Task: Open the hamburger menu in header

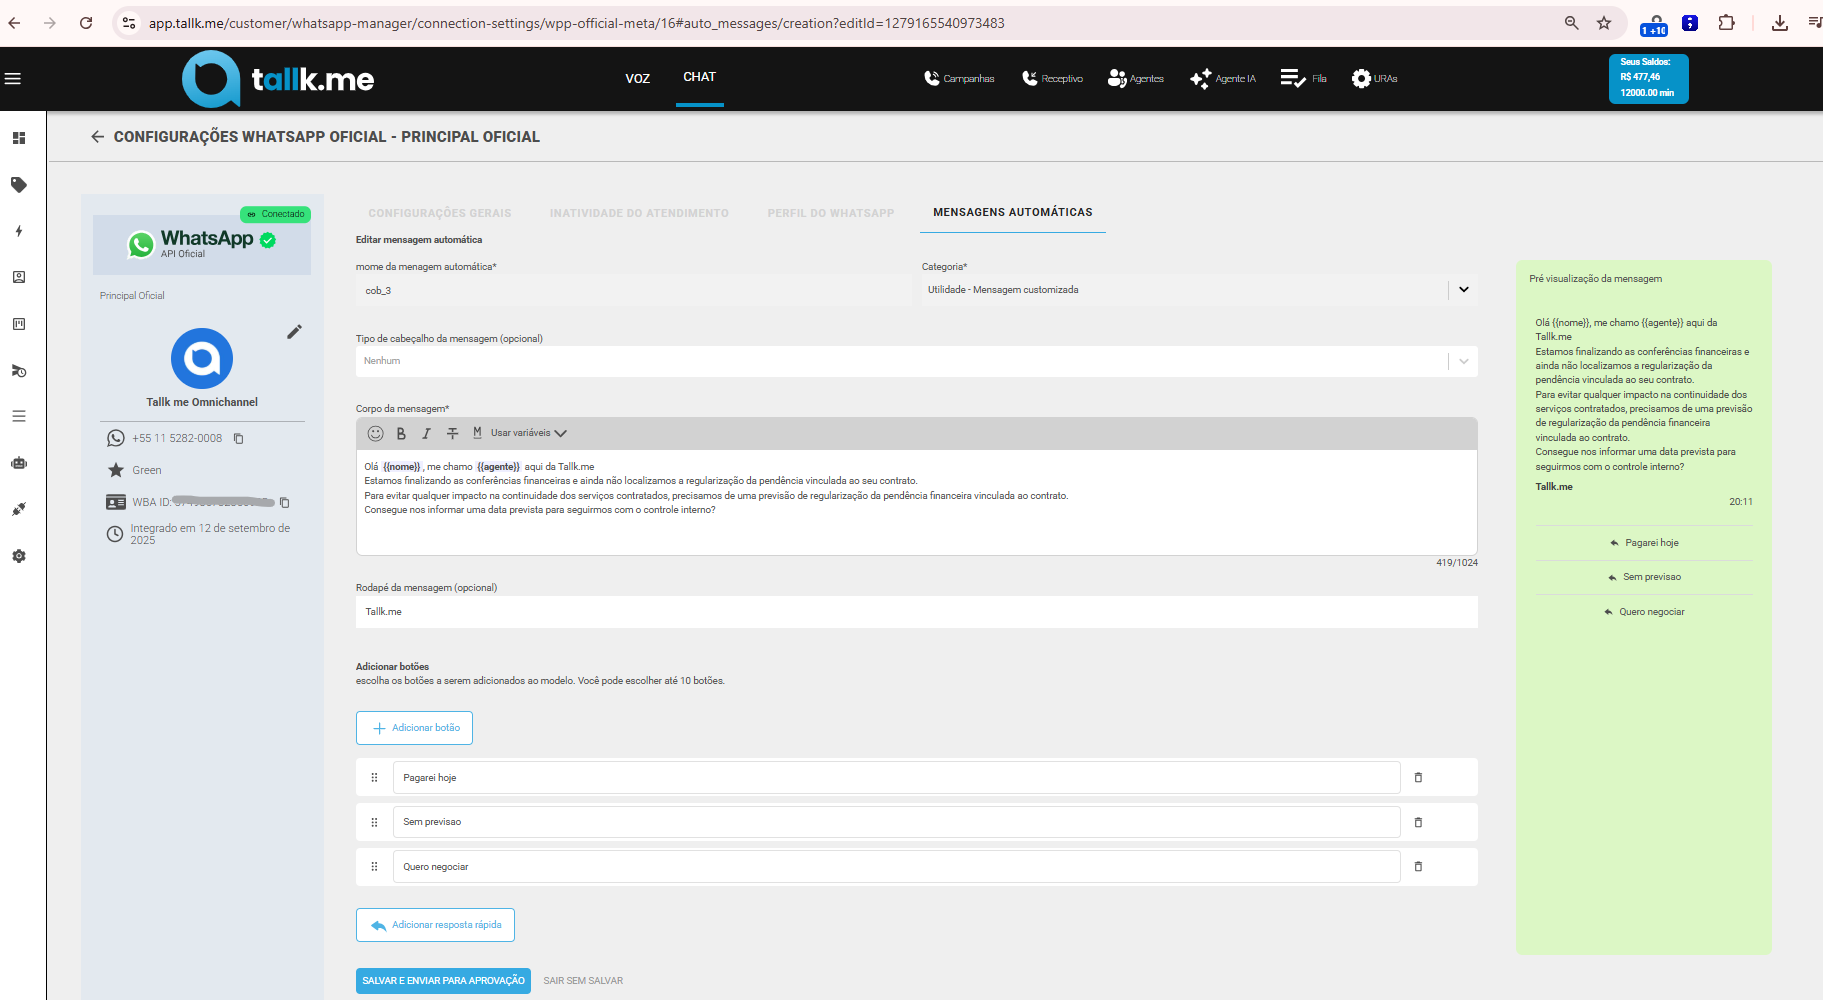Action: (13, 79)
